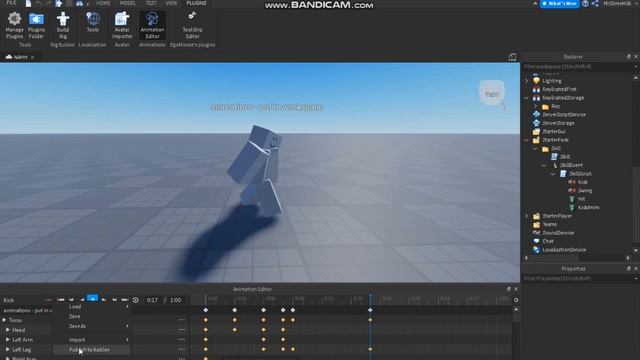Expand the Head track

pos(8,330)
